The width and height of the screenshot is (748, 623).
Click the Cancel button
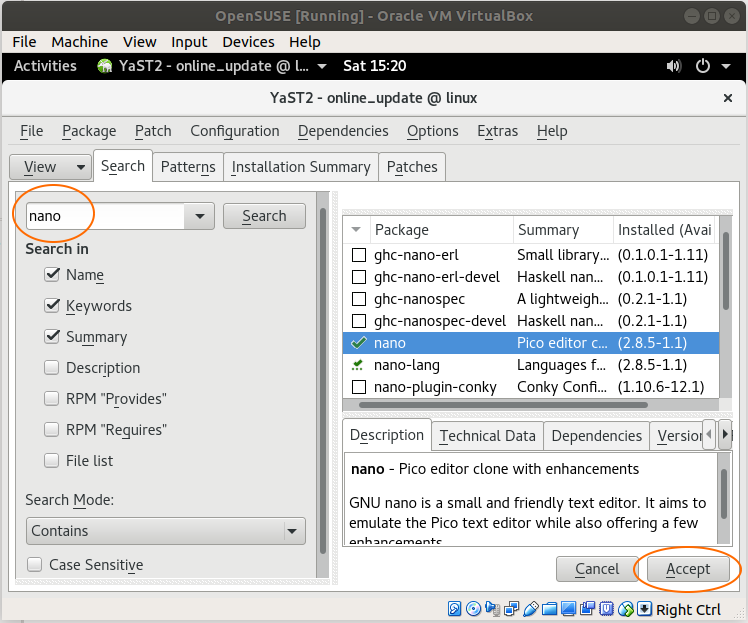coord(597,569)
